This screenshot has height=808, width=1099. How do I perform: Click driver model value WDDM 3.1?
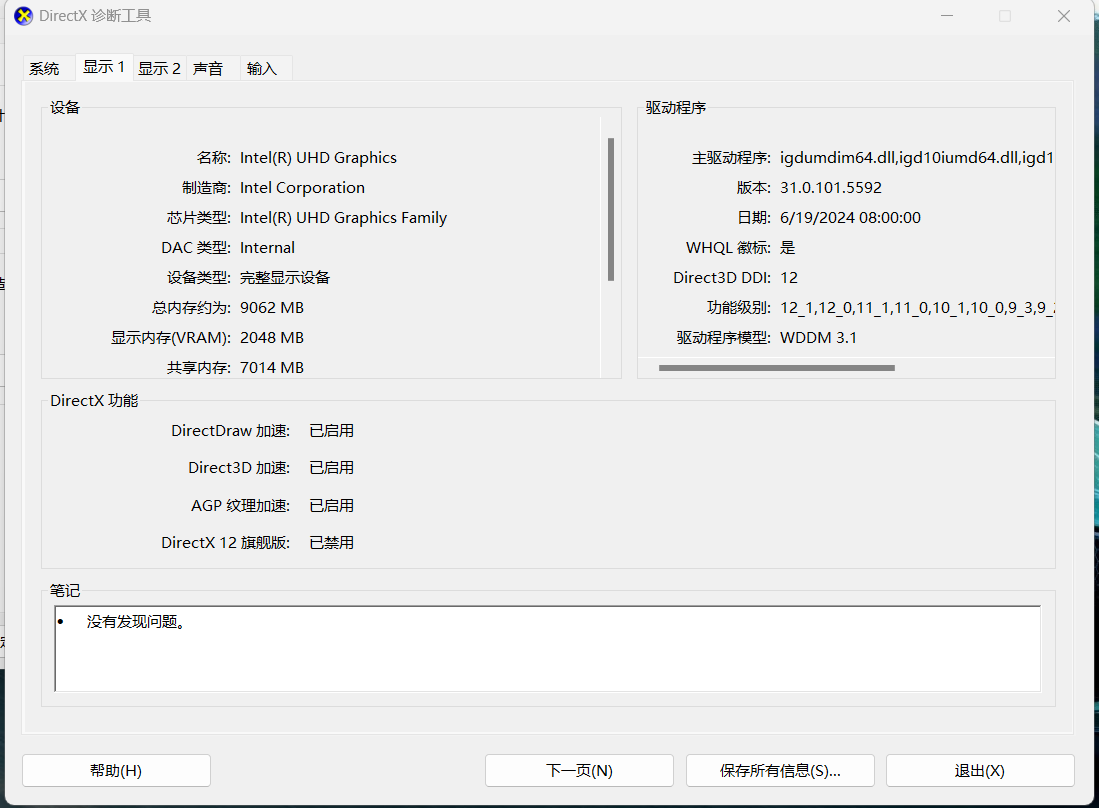click(x=818, y=338)
